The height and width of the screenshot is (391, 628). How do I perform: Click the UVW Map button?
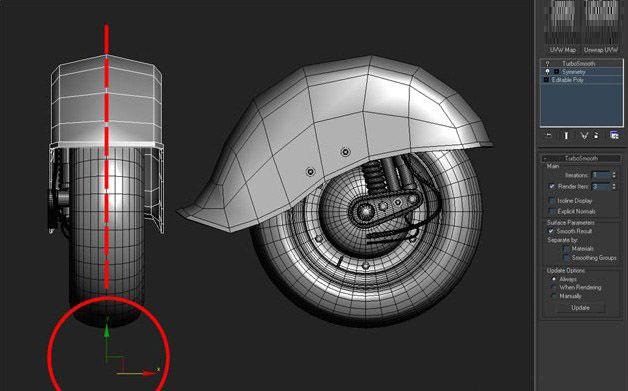coord(563,50)
